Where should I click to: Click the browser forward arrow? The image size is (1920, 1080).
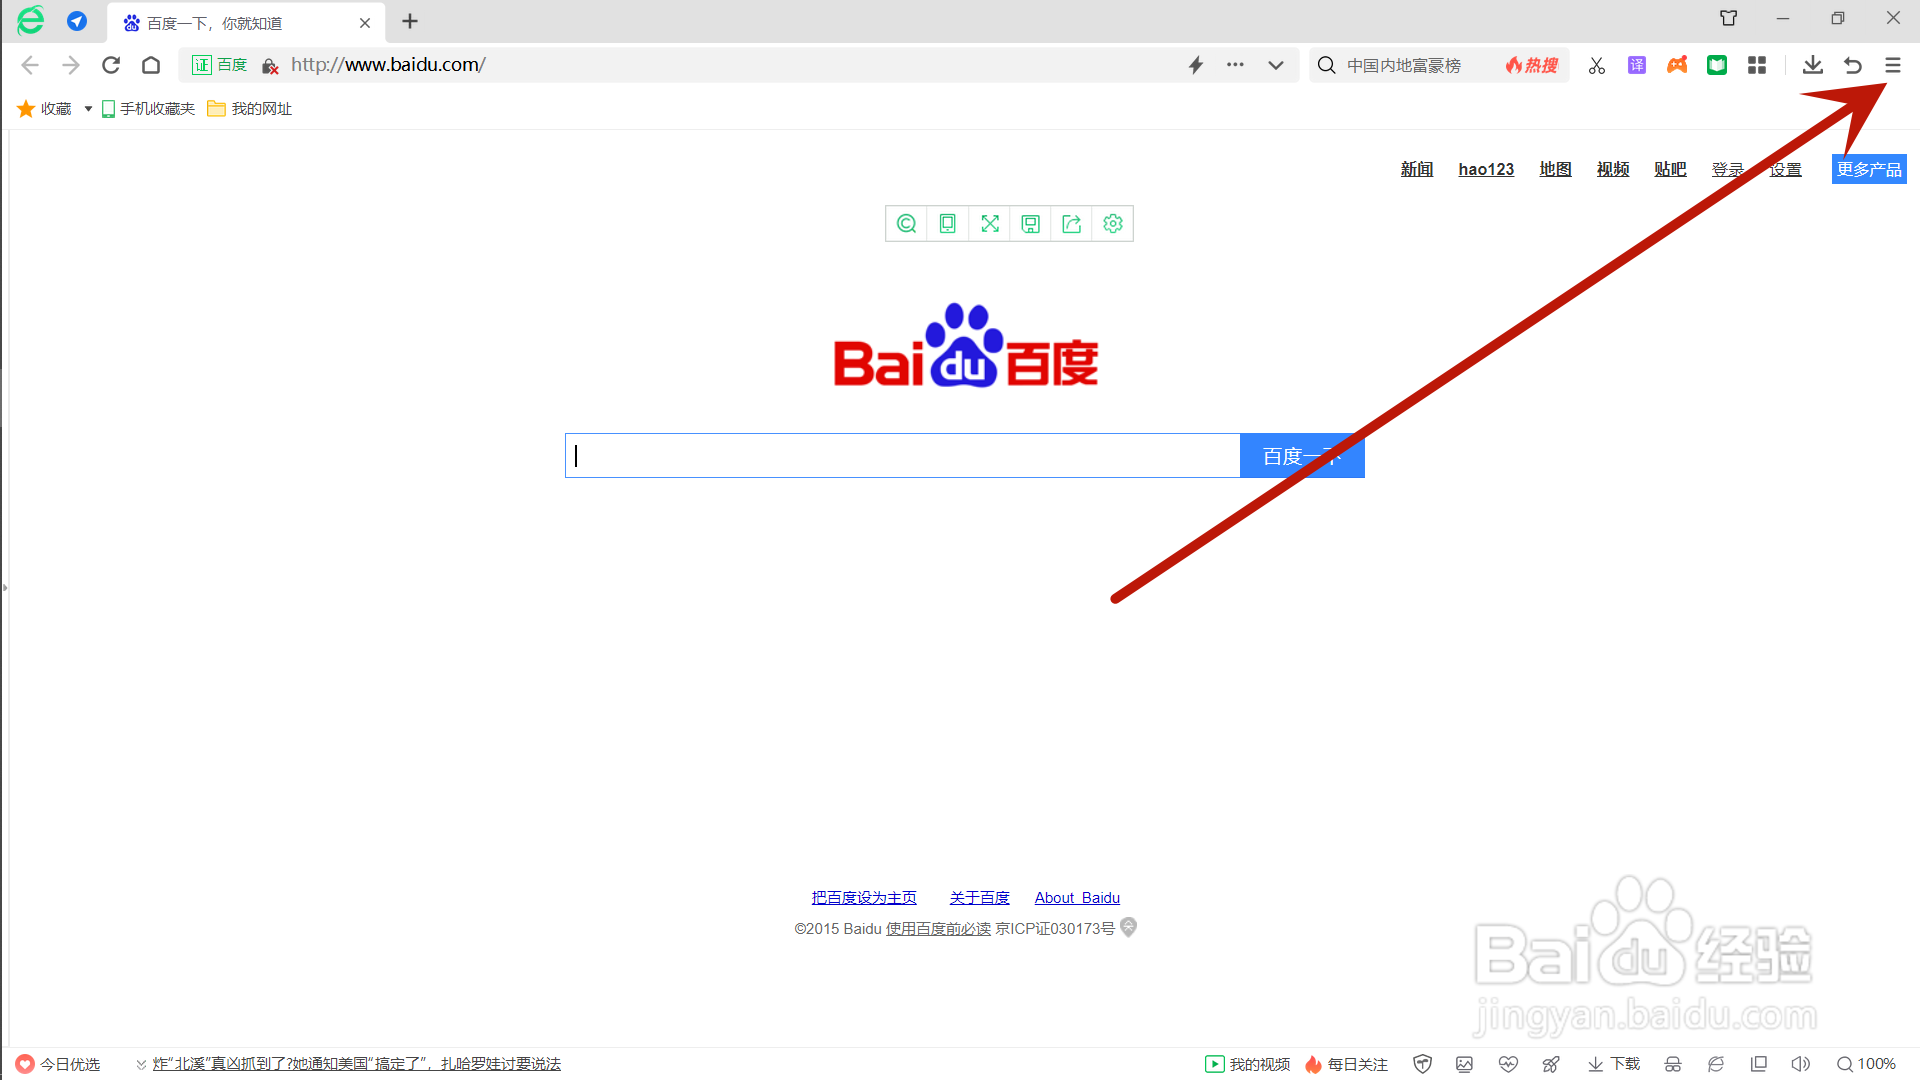coord(70,65)
